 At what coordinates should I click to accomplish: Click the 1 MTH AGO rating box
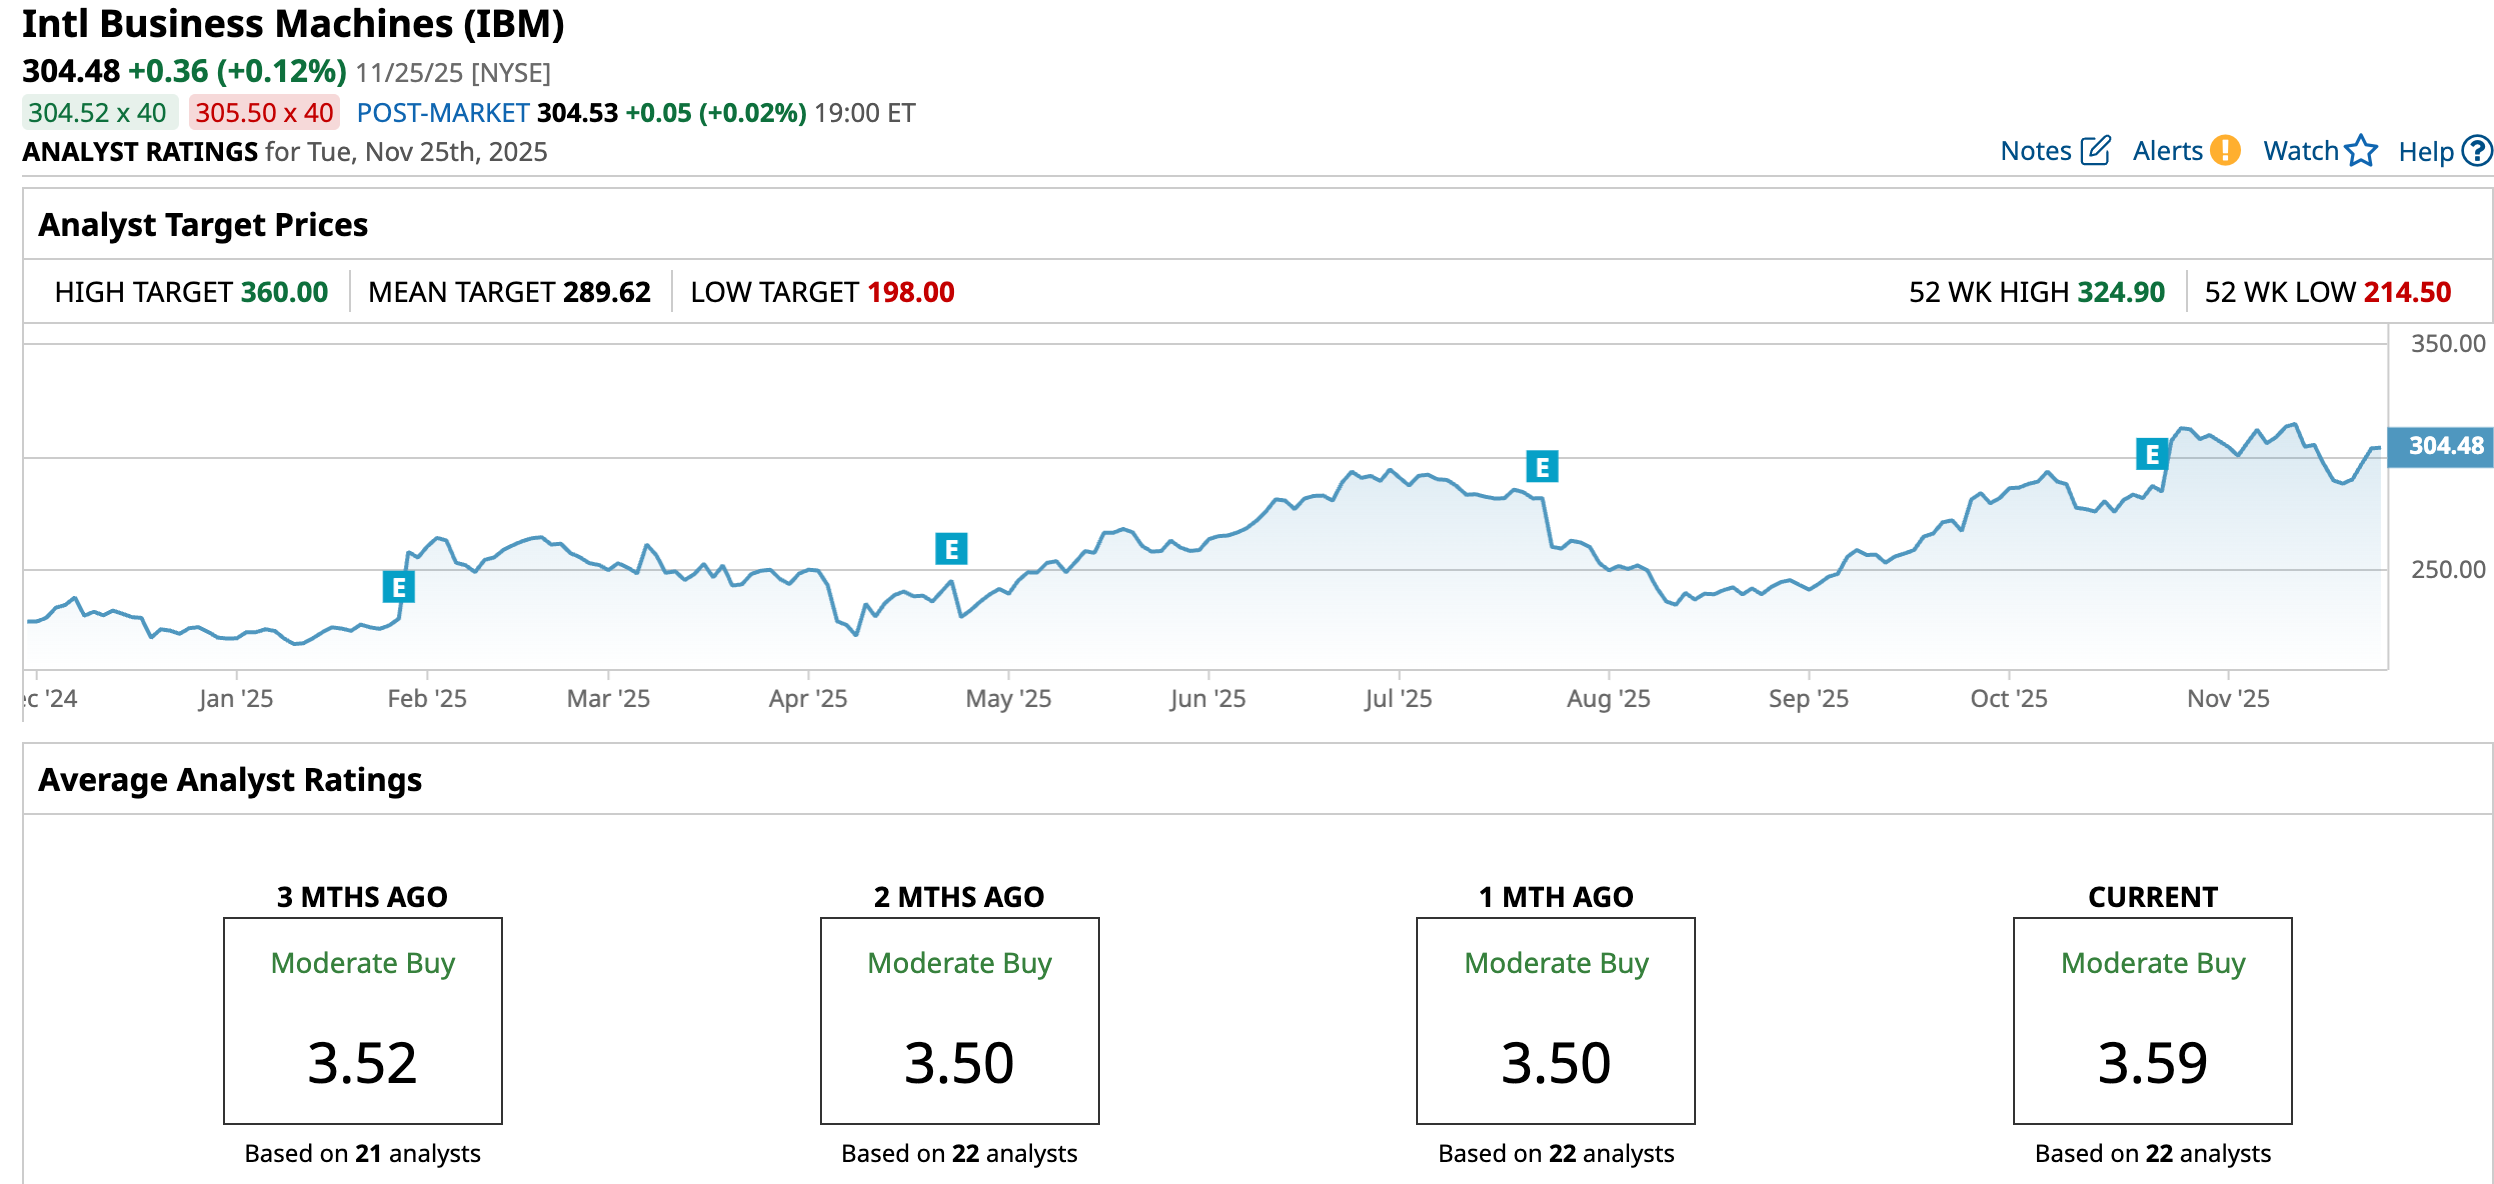1555,1021
